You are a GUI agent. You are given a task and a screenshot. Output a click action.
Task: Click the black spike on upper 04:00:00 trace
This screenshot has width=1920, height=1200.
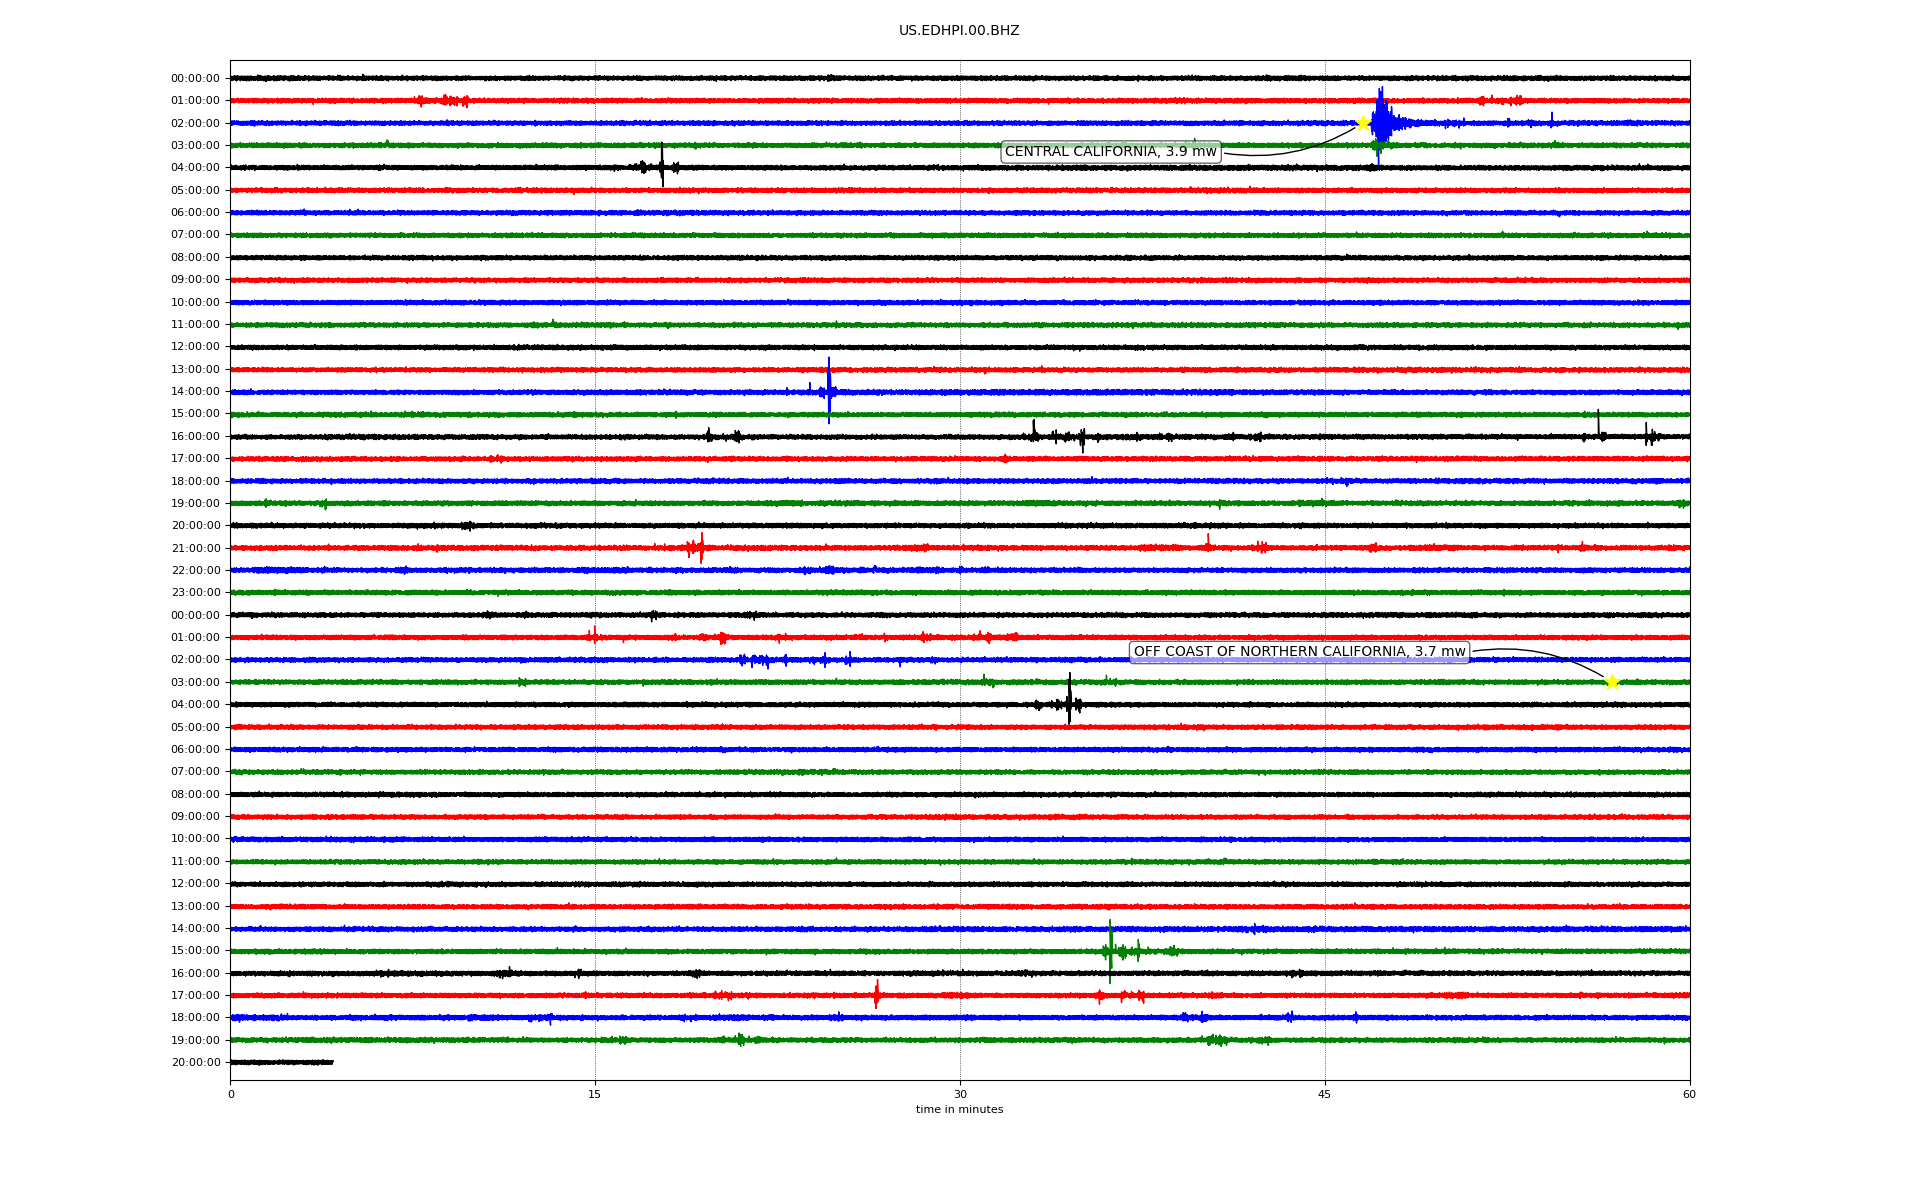pos(661,166)
